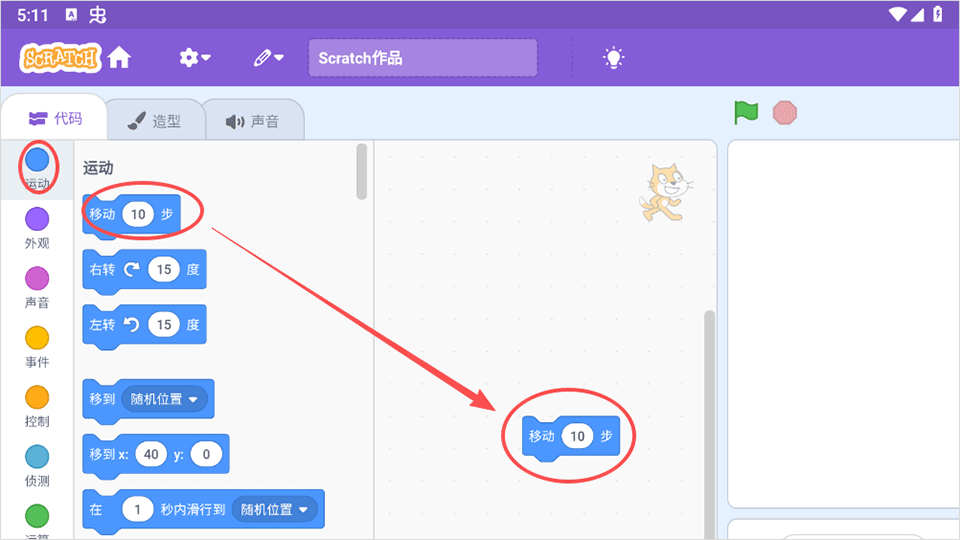960x540 pixels.
Task: Click the project title field Scratch作品
Action: click(422, 58)
